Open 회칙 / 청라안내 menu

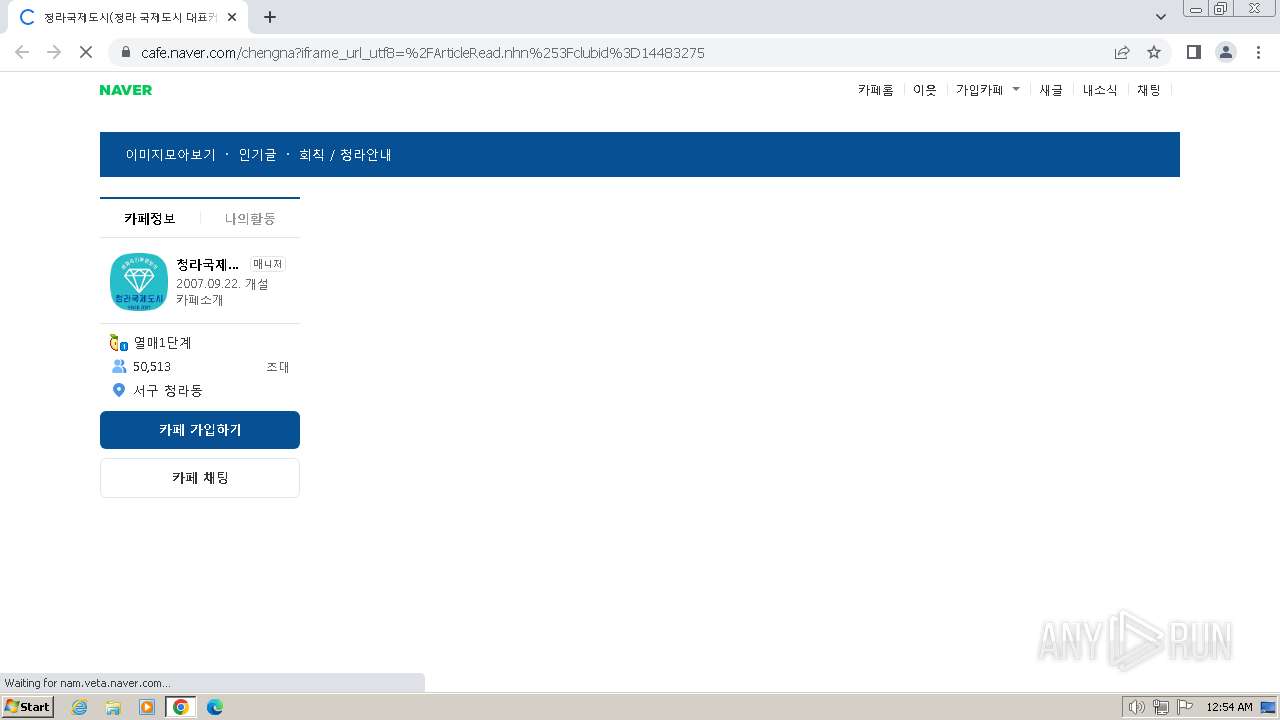pyautogui.click(x=345, y=155)
